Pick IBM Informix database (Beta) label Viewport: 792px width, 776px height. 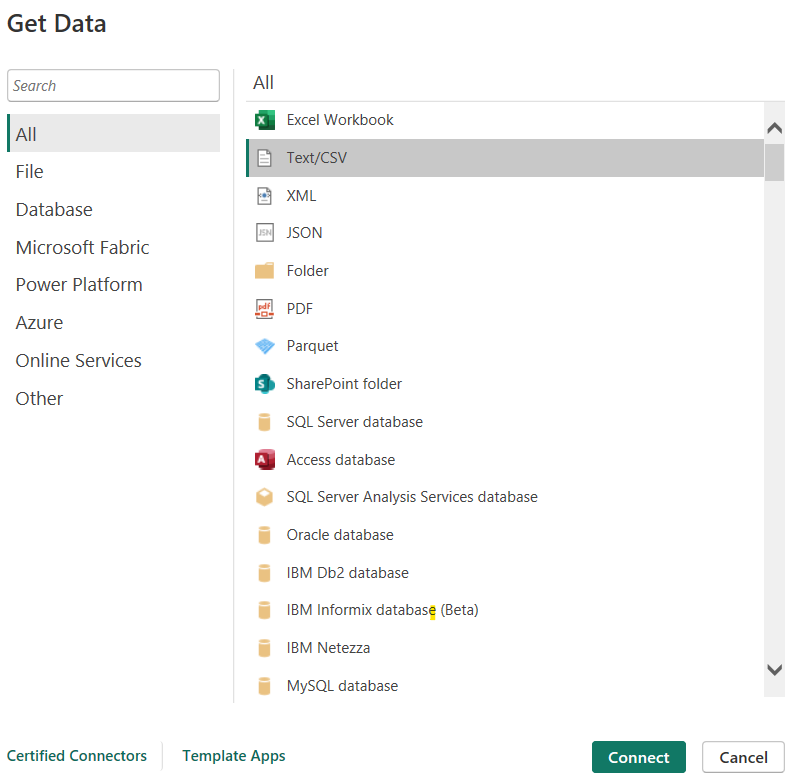(x=382, y=610)
